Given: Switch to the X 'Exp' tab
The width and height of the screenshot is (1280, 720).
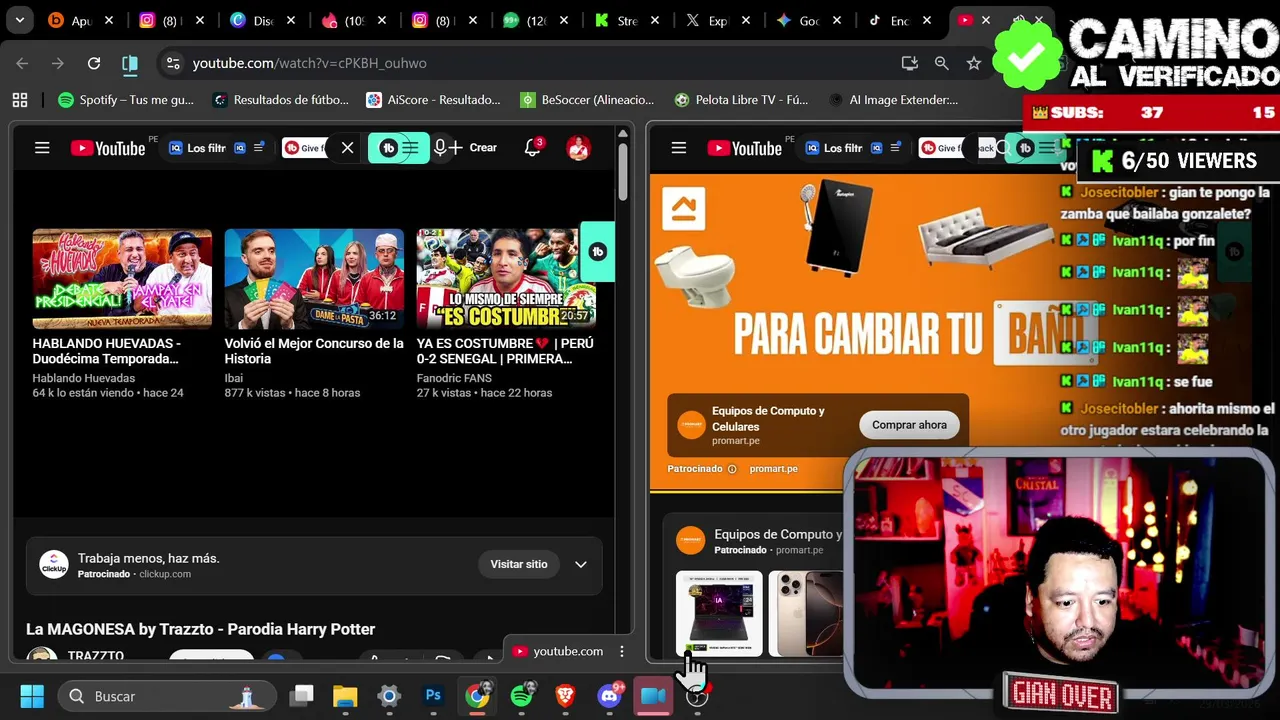Looking at the screenshot, I should (717, 20).
